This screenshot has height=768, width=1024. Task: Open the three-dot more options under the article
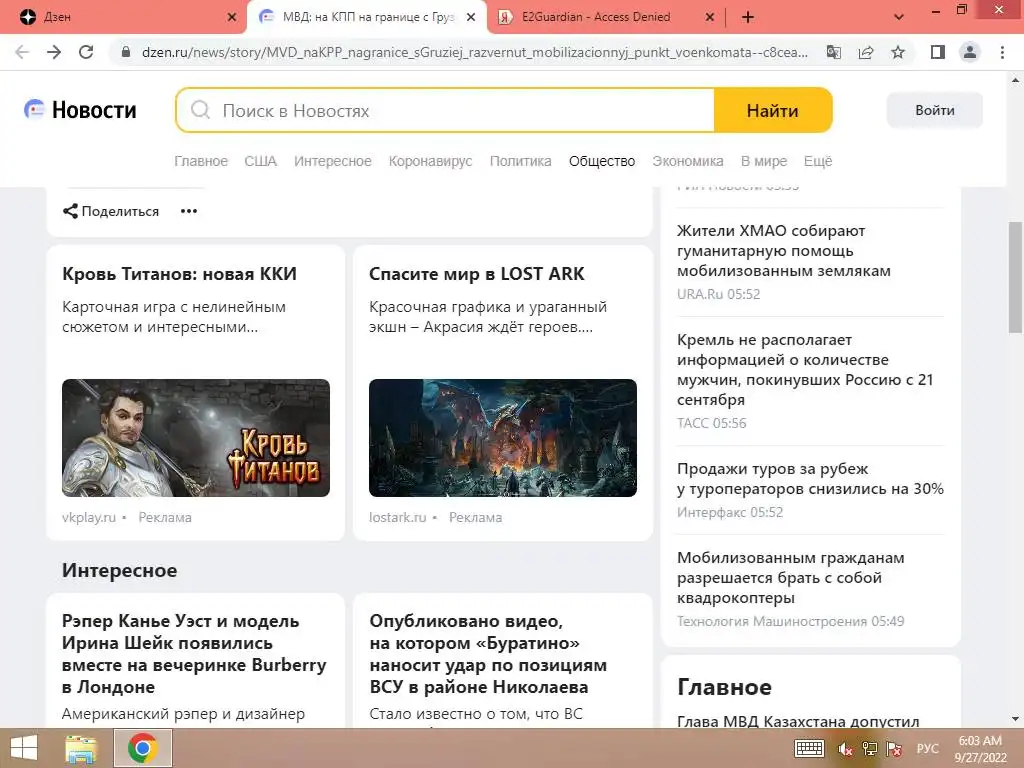pyautogui.click(x=189, y=211)
